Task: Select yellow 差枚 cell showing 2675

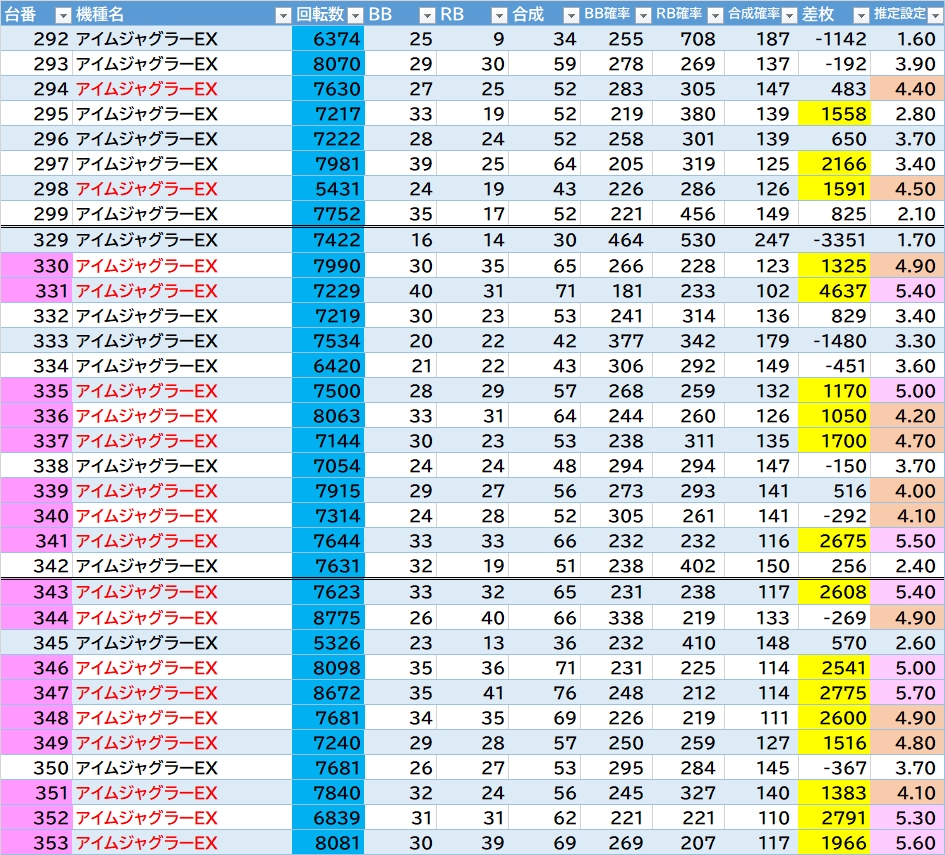Action: coord(835,541)
